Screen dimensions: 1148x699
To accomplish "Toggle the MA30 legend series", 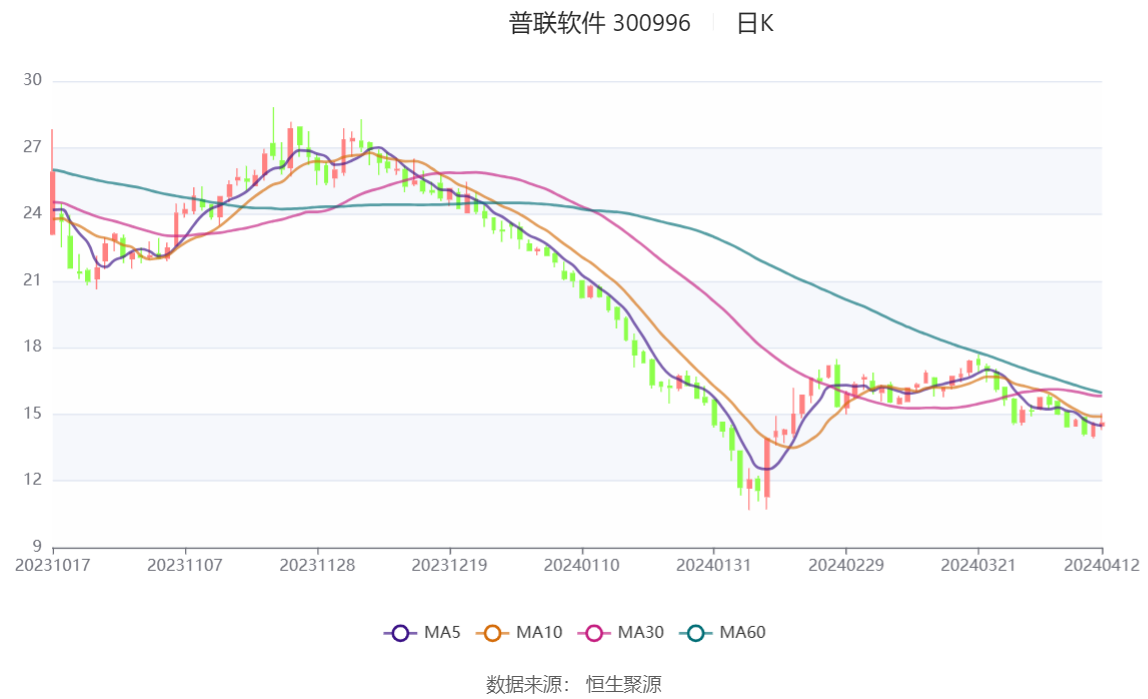I will click(621, 632).
